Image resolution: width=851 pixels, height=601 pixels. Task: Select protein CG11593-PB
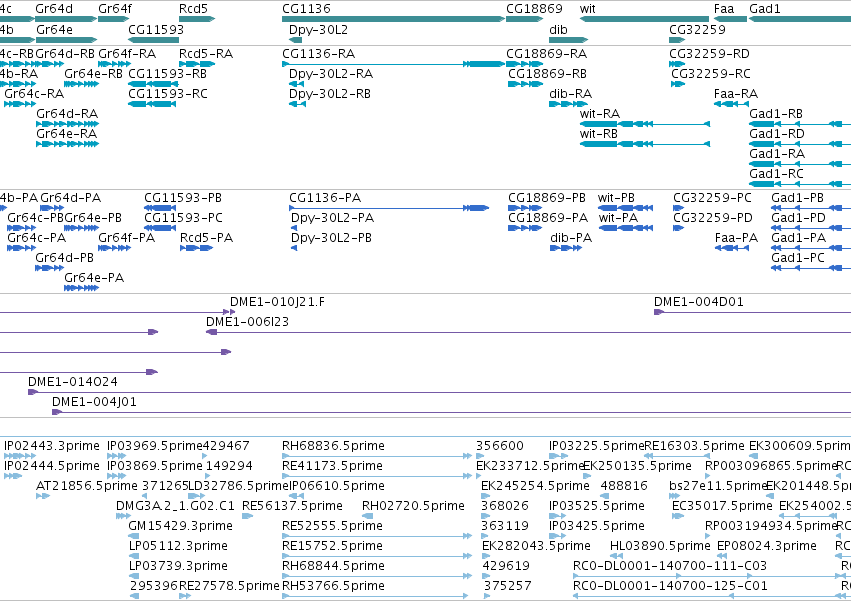[x=160, y=208]
